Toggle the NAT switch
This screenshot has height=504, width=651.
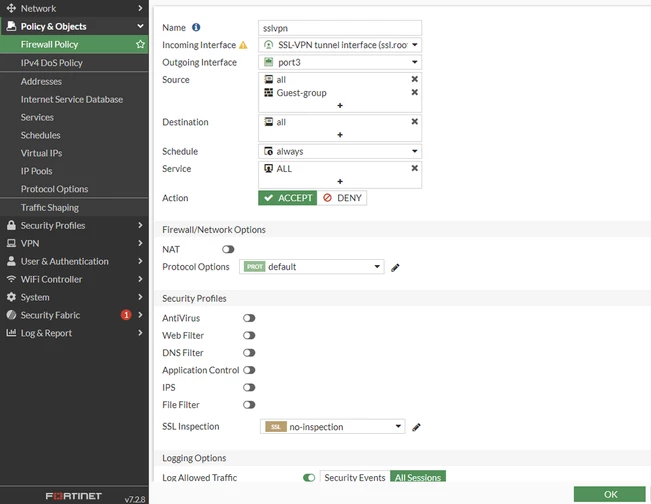click(x=228, y=250)
